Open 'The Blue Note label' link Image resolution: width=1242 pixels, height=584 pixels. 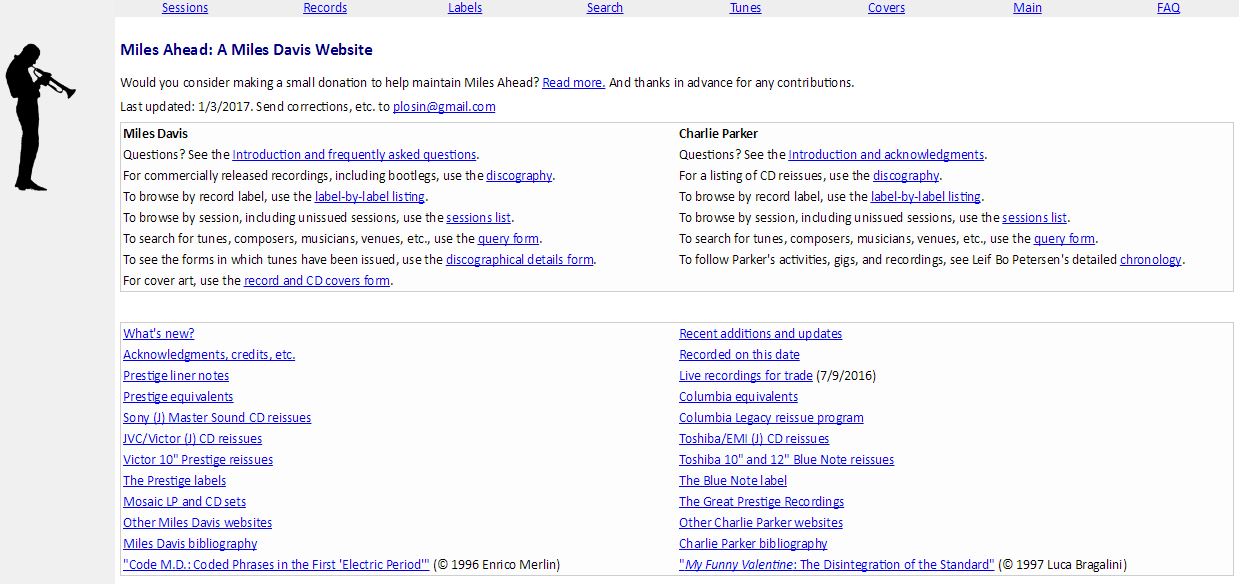tap(733, 481)
